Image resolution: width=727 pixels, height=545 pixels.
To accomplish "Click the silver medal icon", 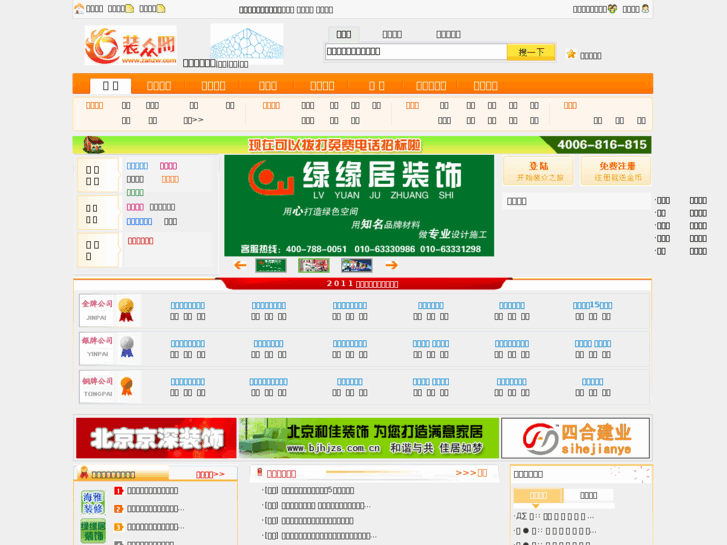I will pos(127,347).
